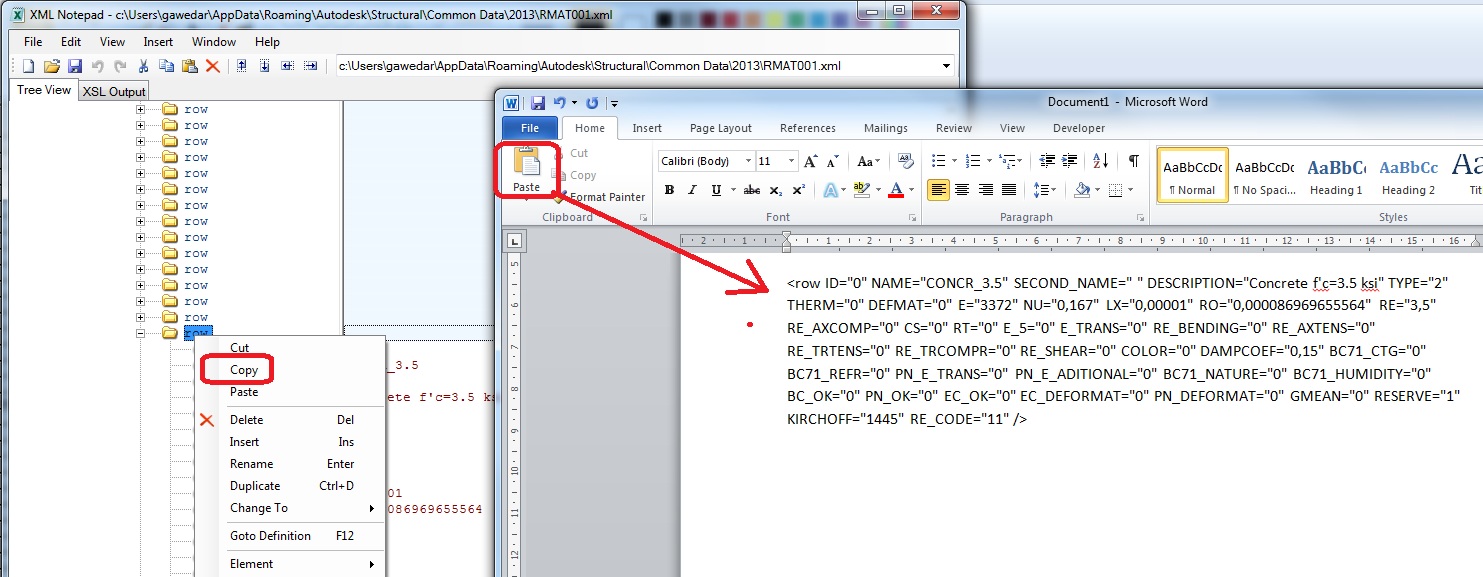
Task: Click Copy icon in XML Notepad toolbar
Action: 166,66
